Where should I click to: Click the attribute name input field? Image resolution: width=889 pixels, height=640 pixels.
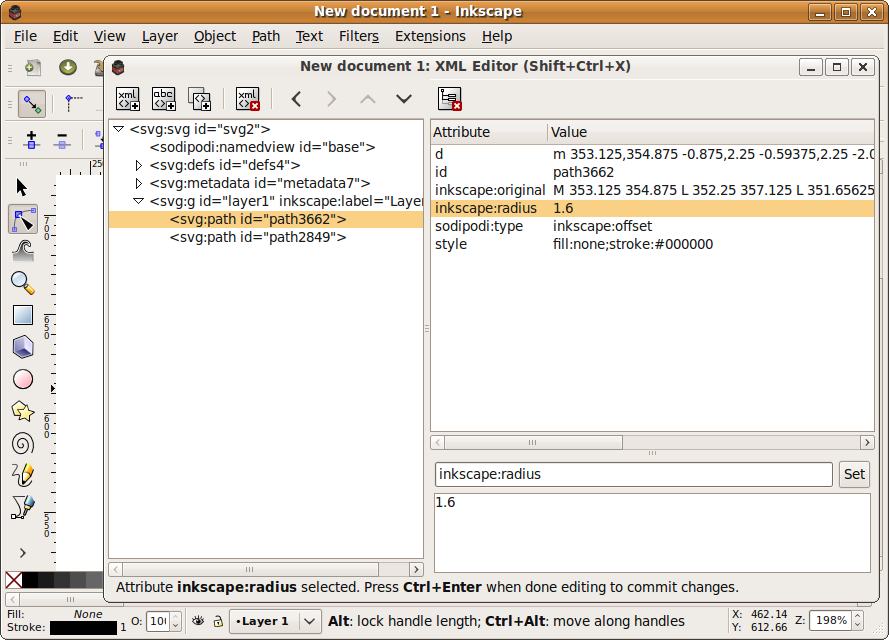(633, 474)
